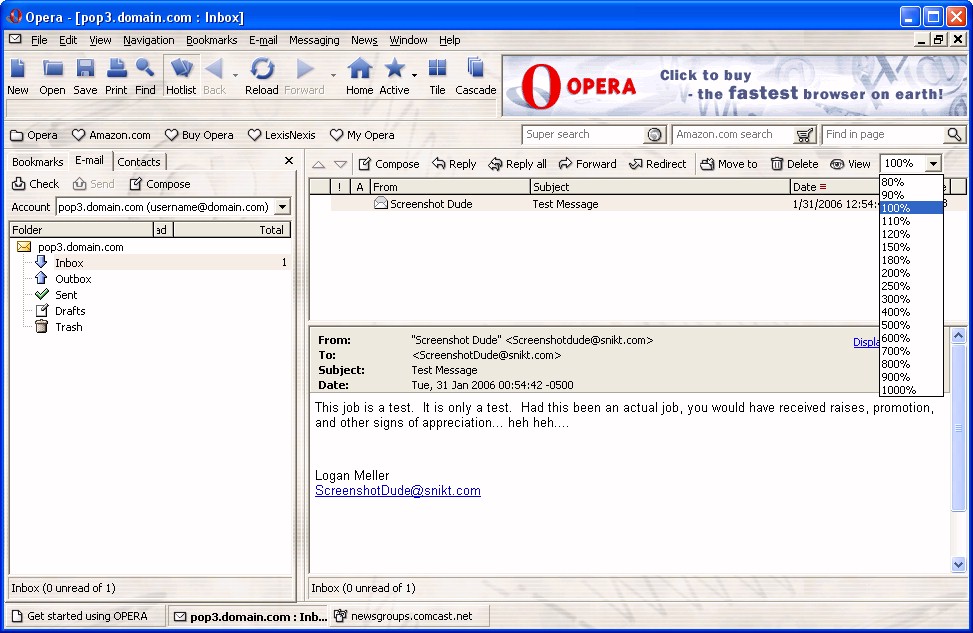Select the Inbox folder
973x633 pixels.
pos(69,263)
